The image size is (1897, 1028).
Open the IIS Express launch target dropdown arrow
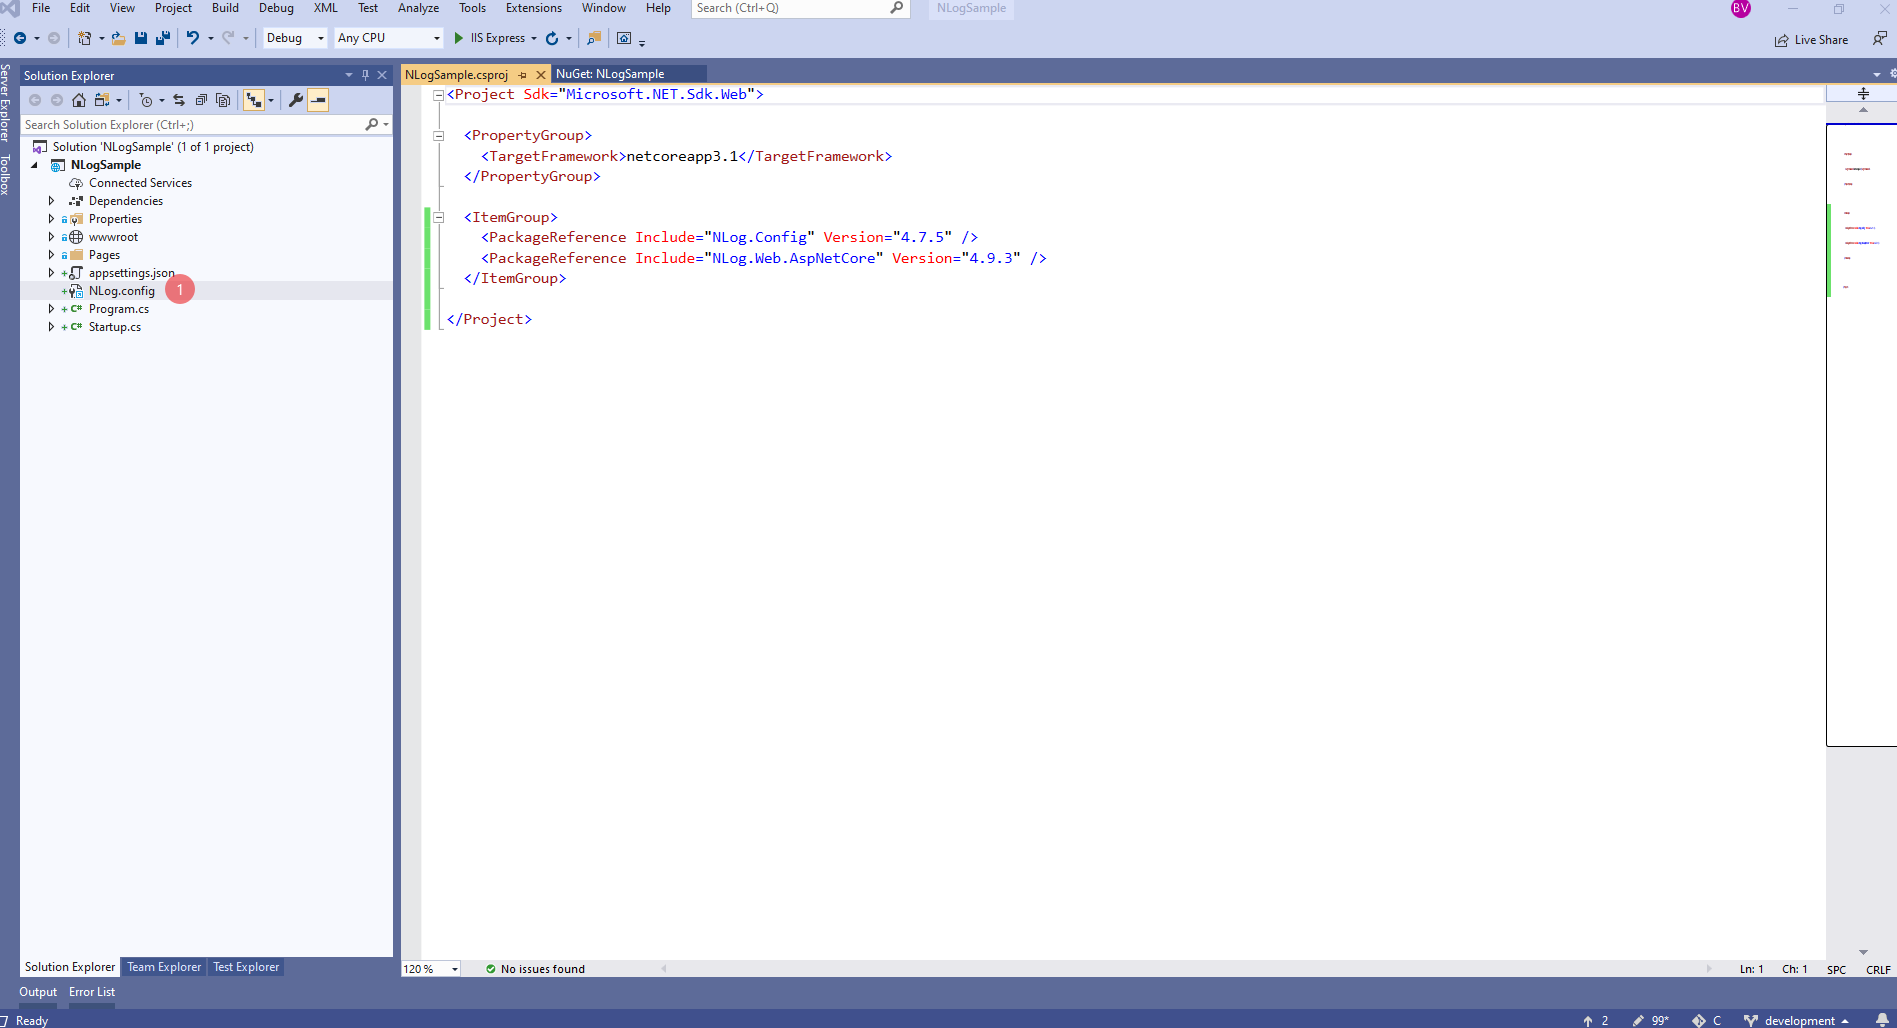(534, 39)
